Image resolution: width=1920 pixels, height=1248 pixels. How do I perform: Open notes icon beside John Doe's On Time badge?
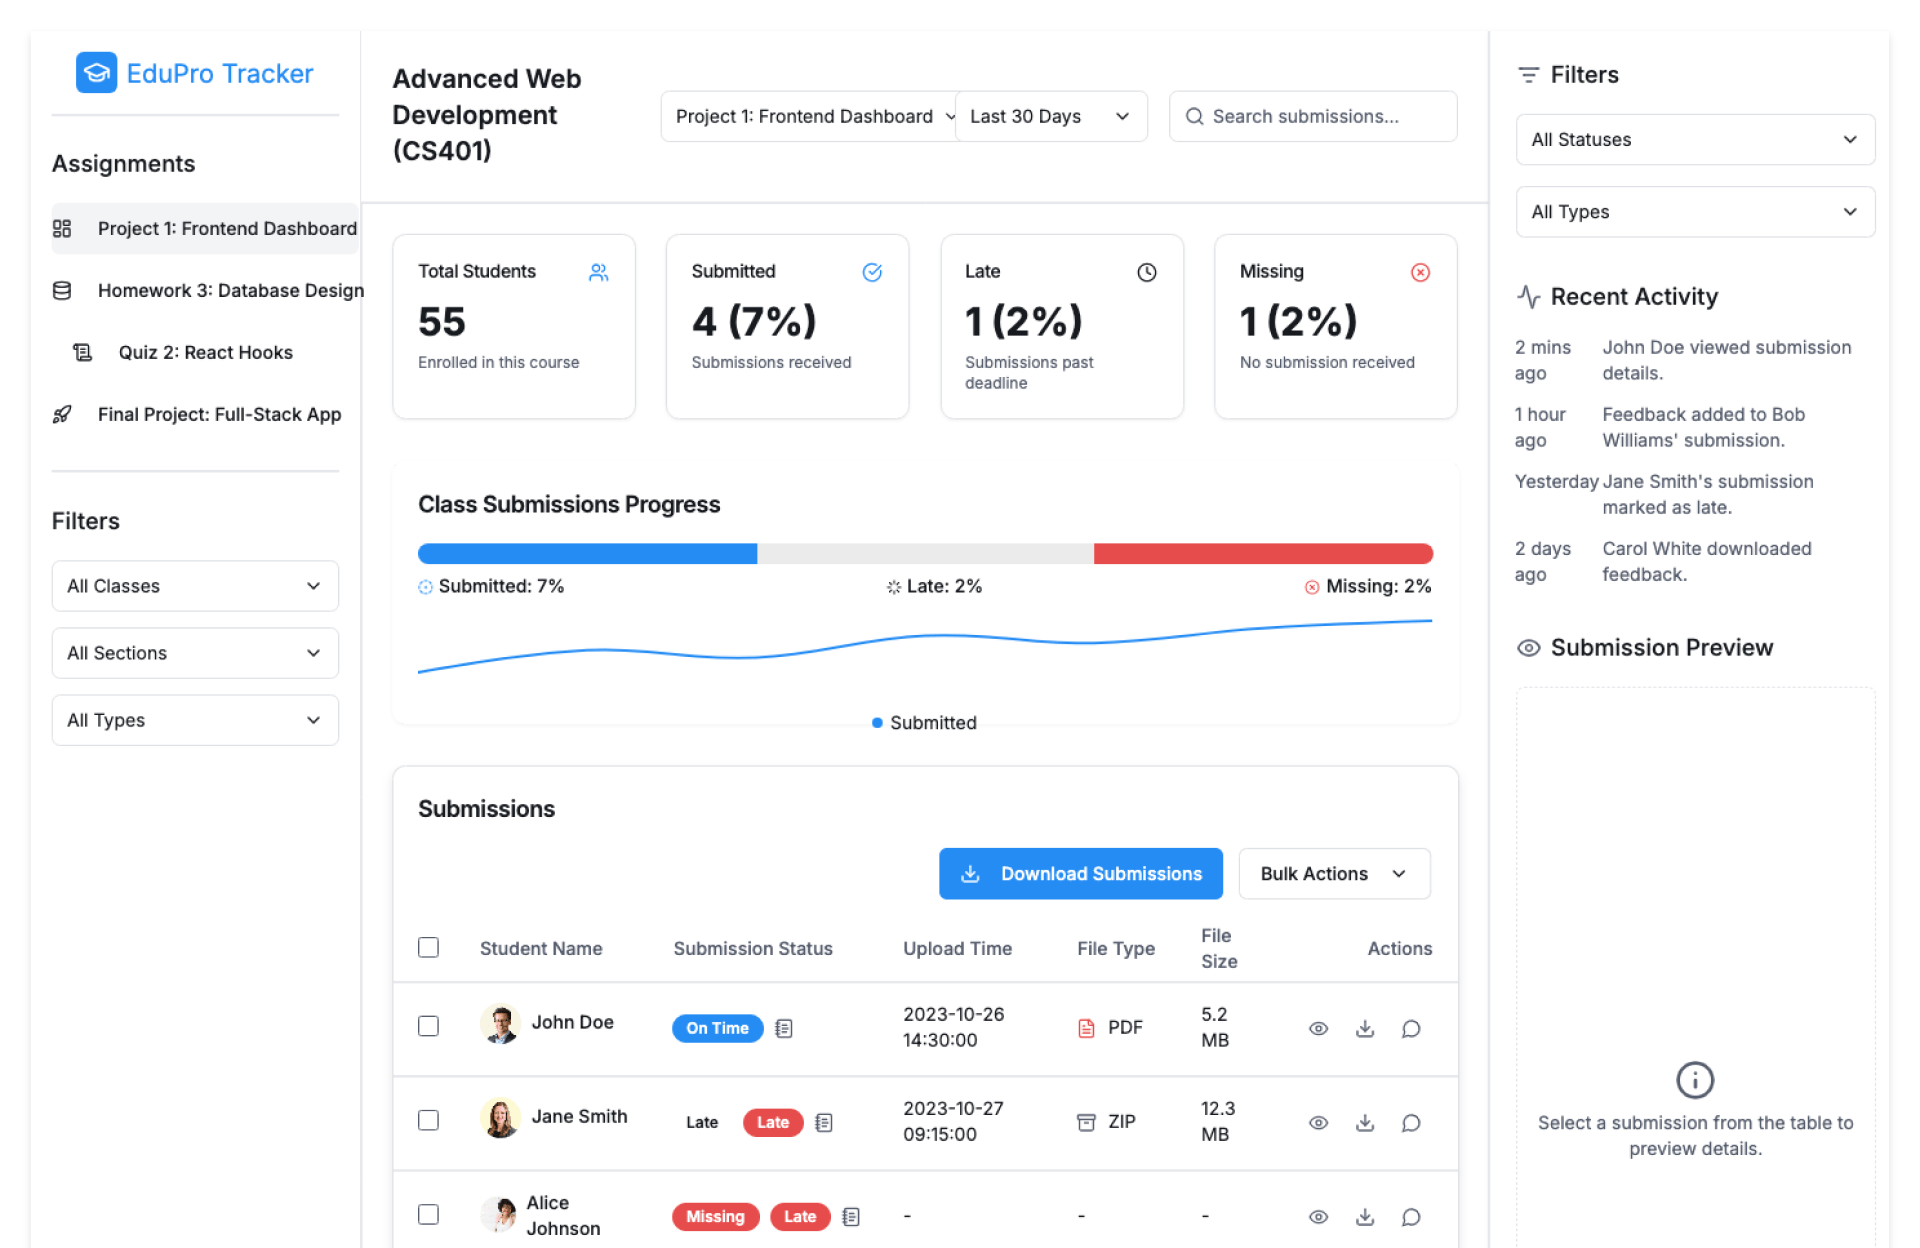point(784,1028)
